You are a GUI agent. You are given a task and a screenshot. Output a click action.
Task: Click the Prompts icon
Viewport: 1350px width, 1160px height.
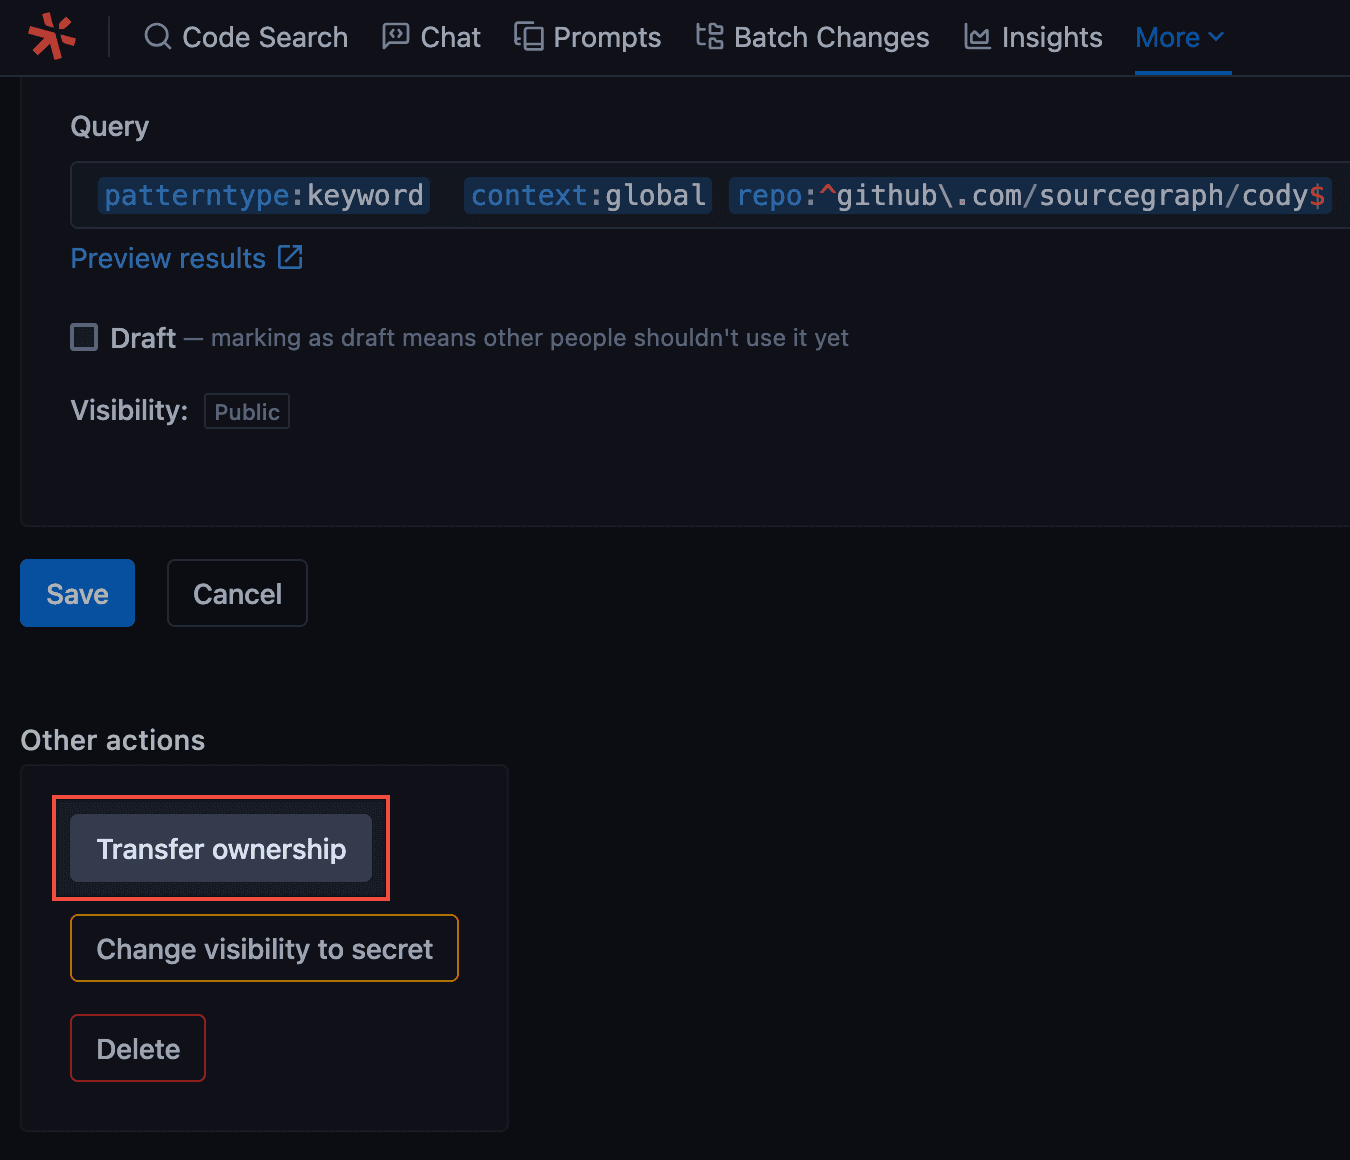pos(529,37)
